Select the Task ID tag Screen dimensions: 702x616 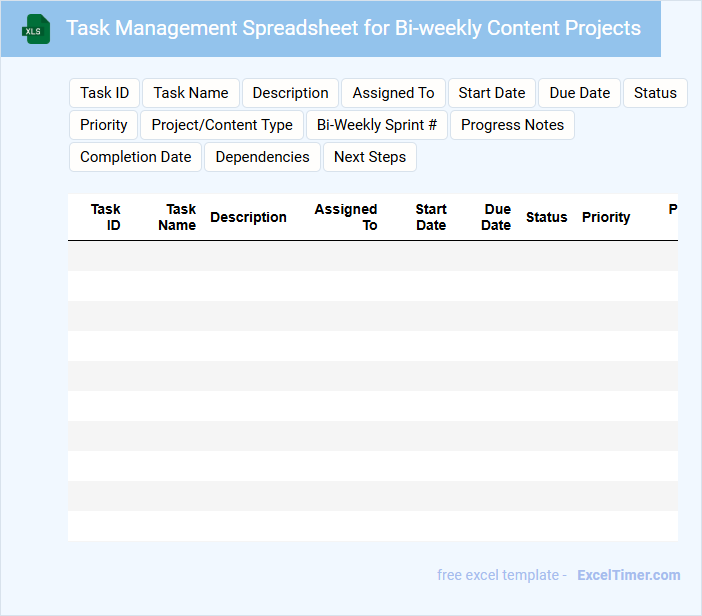(104, 93)
